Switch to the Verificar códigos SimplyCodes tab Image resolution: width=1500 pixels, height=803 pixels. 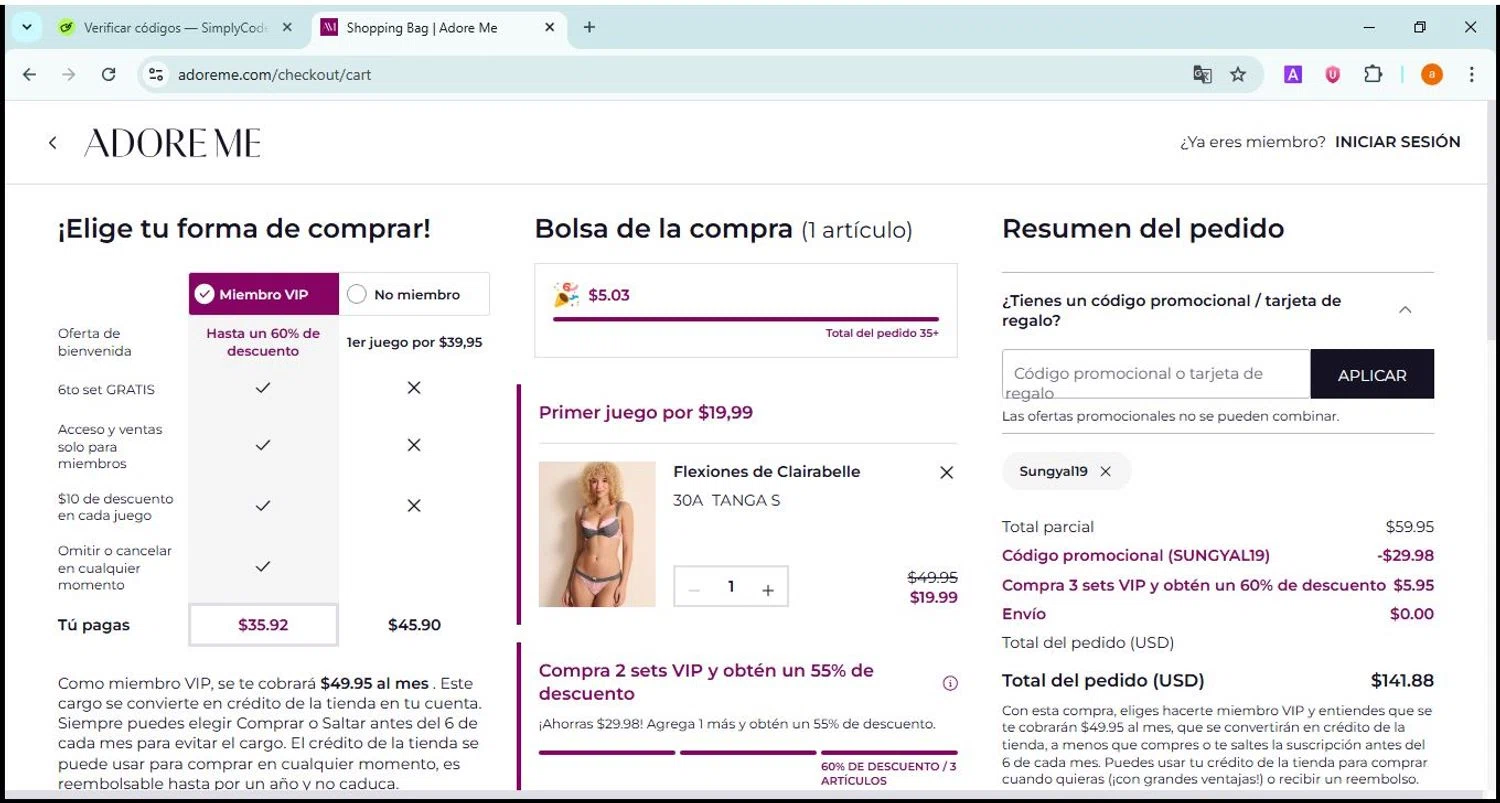coord(176,28)
